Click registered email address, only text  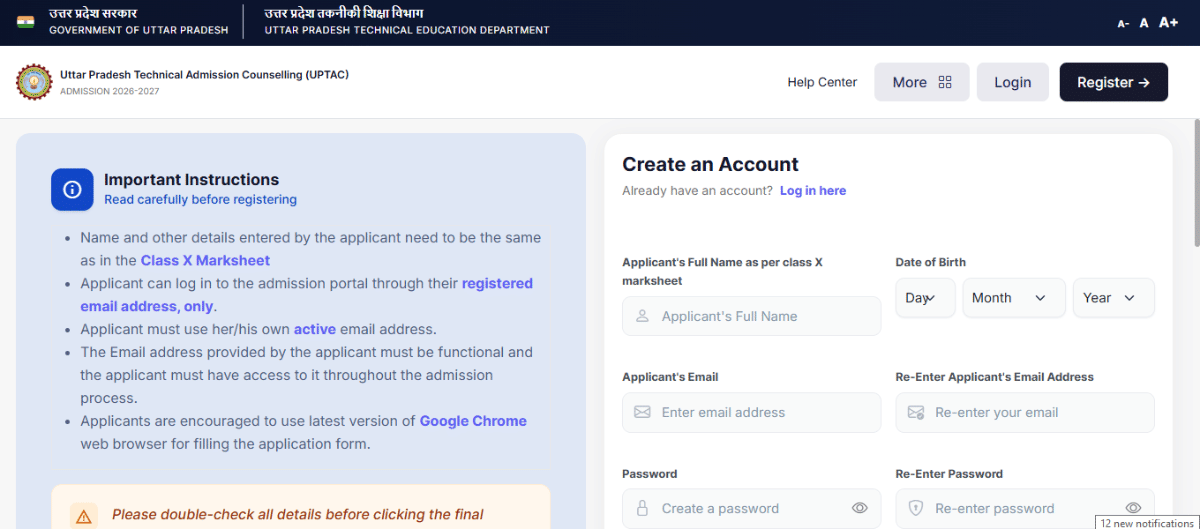coord(307,295)
